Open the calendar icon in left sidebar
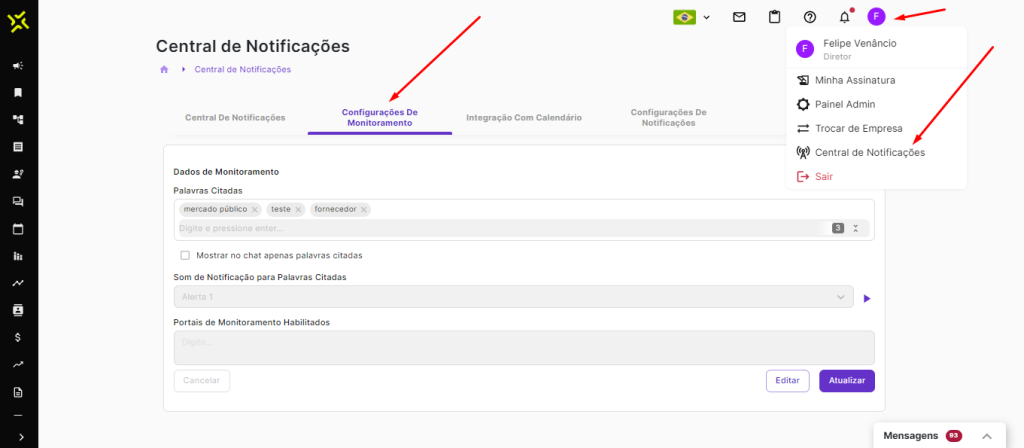The height and width of the screenshot is (448, 1024). 18,228
